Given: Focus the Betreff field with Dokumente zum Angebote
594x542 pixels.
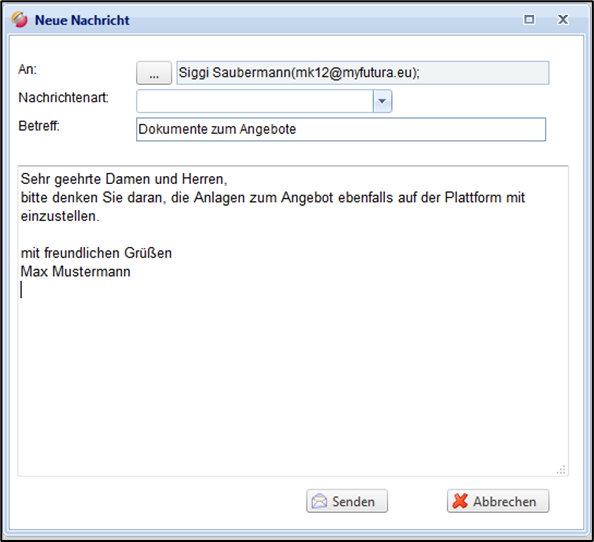Looking at the screenshot, I should point(341,130).
